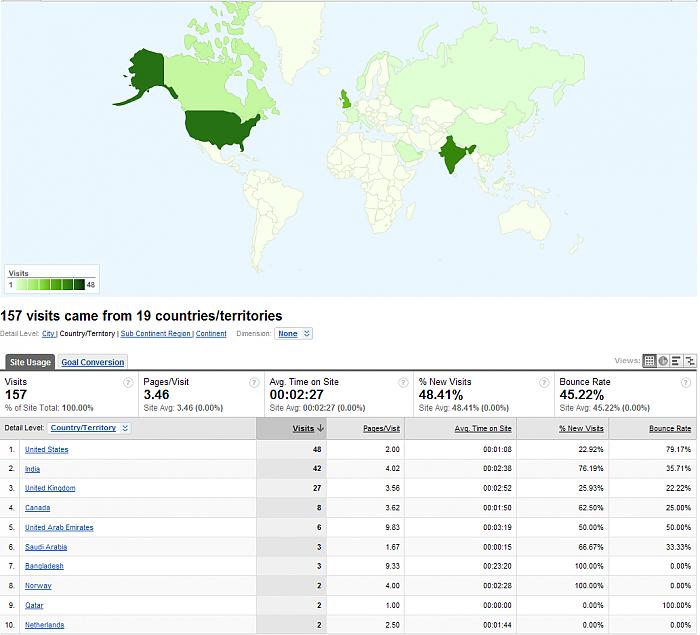The height and width of the screenshot is (635, 700).
Task: Open help icon for Bounce Rate
Action: [x=685, y=383]
